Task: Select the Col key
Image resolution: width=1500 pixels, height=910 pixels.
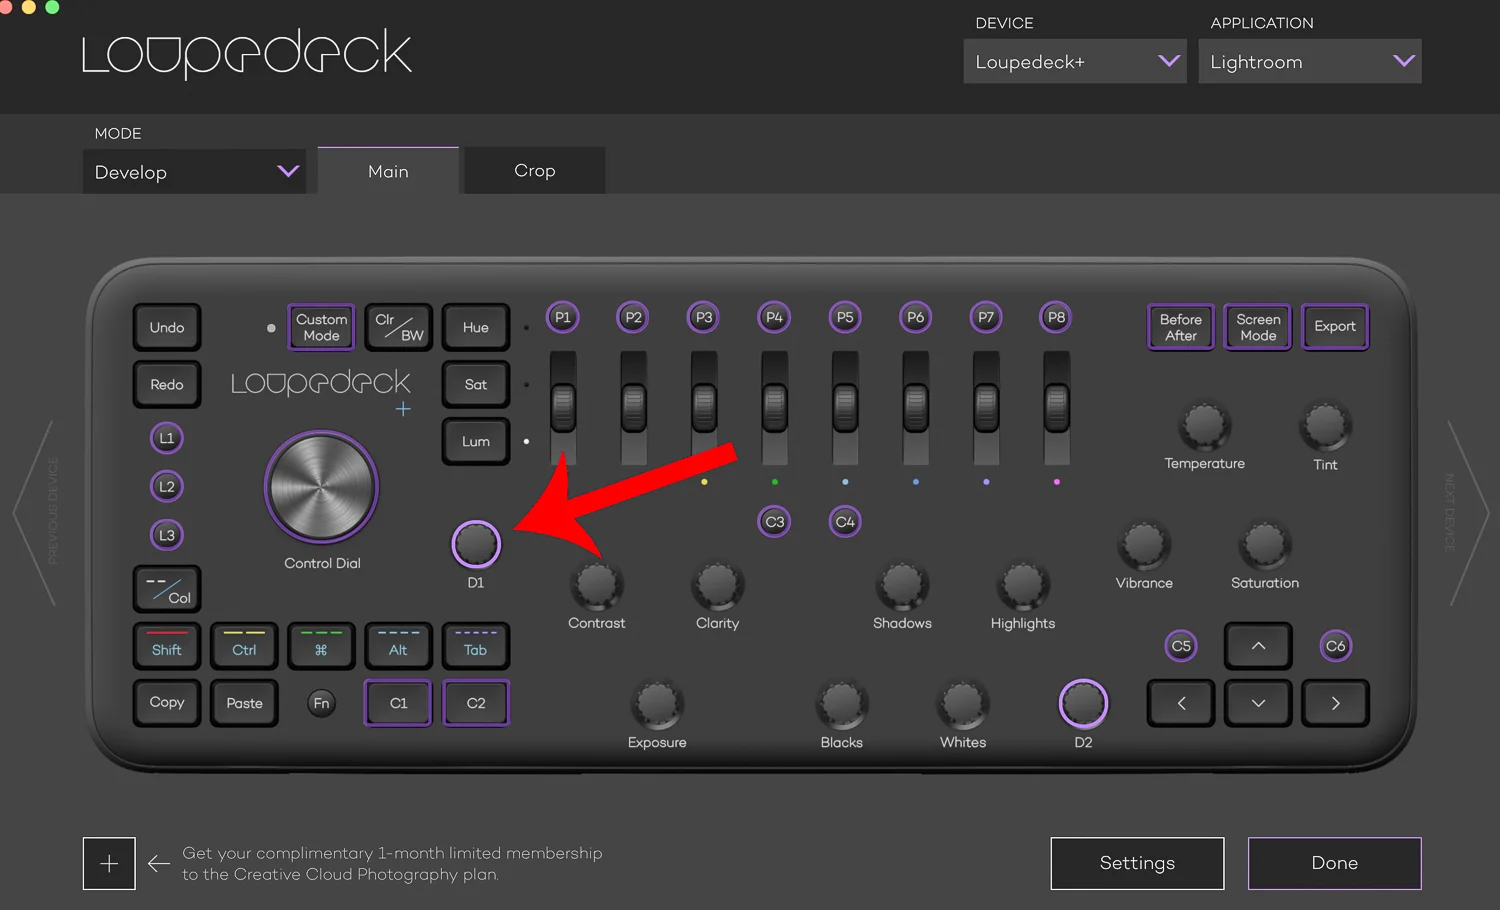Action: (167, 589)
